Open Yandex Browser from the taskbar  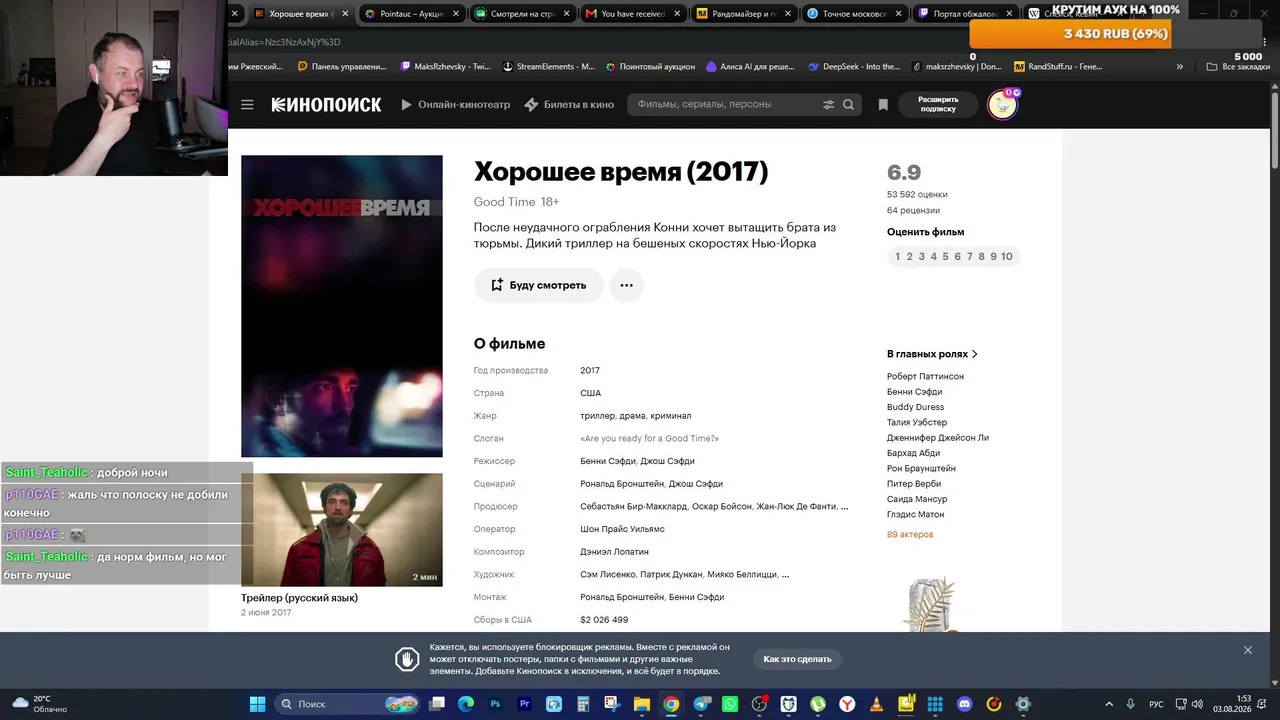pos(847,704)
